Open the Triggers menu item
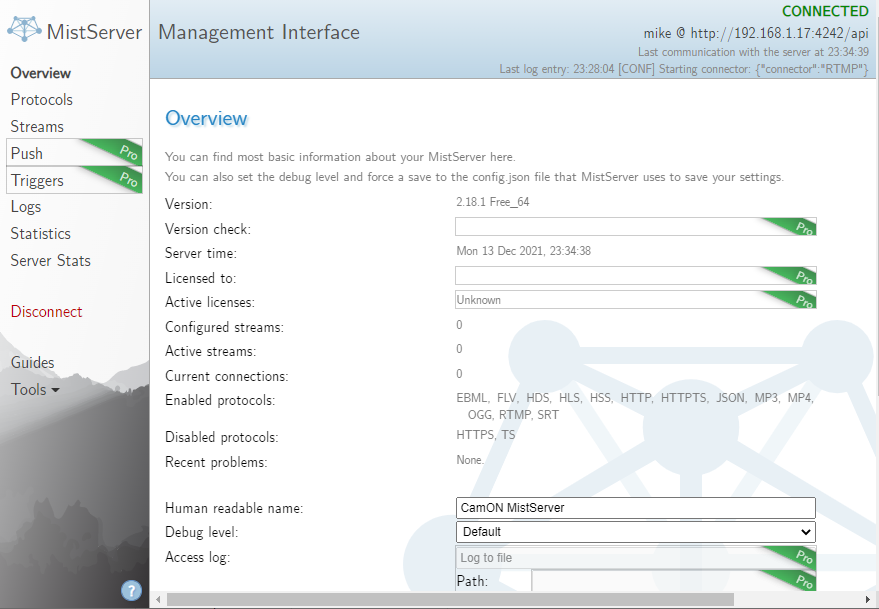The height and width of the screenshot is (609, 879). pos(74,180)
